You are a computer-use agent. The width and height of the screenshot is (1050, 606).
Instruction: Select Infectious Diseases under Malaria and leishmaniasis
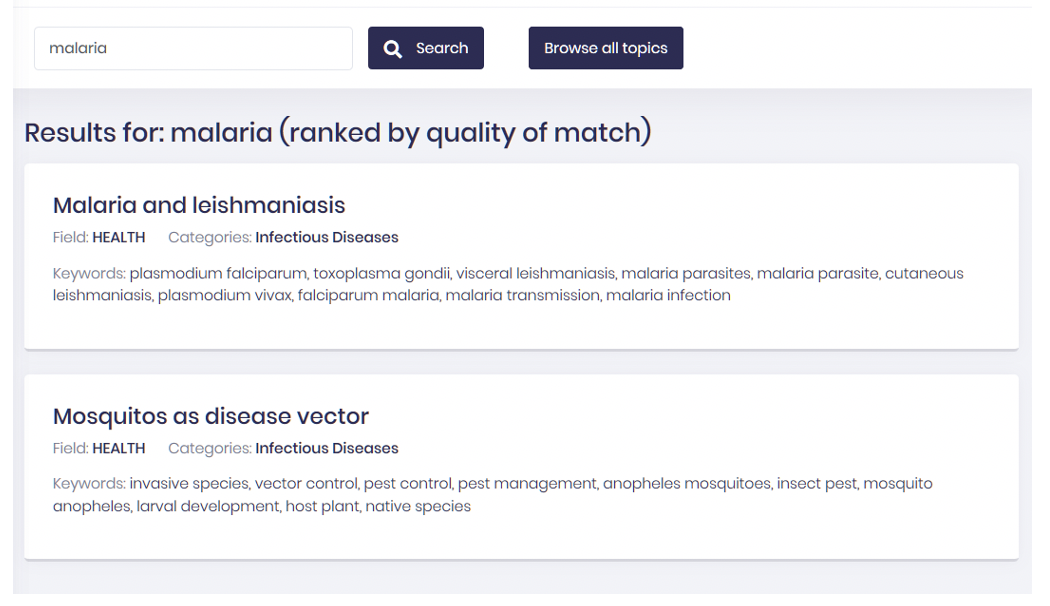[327, 237]
